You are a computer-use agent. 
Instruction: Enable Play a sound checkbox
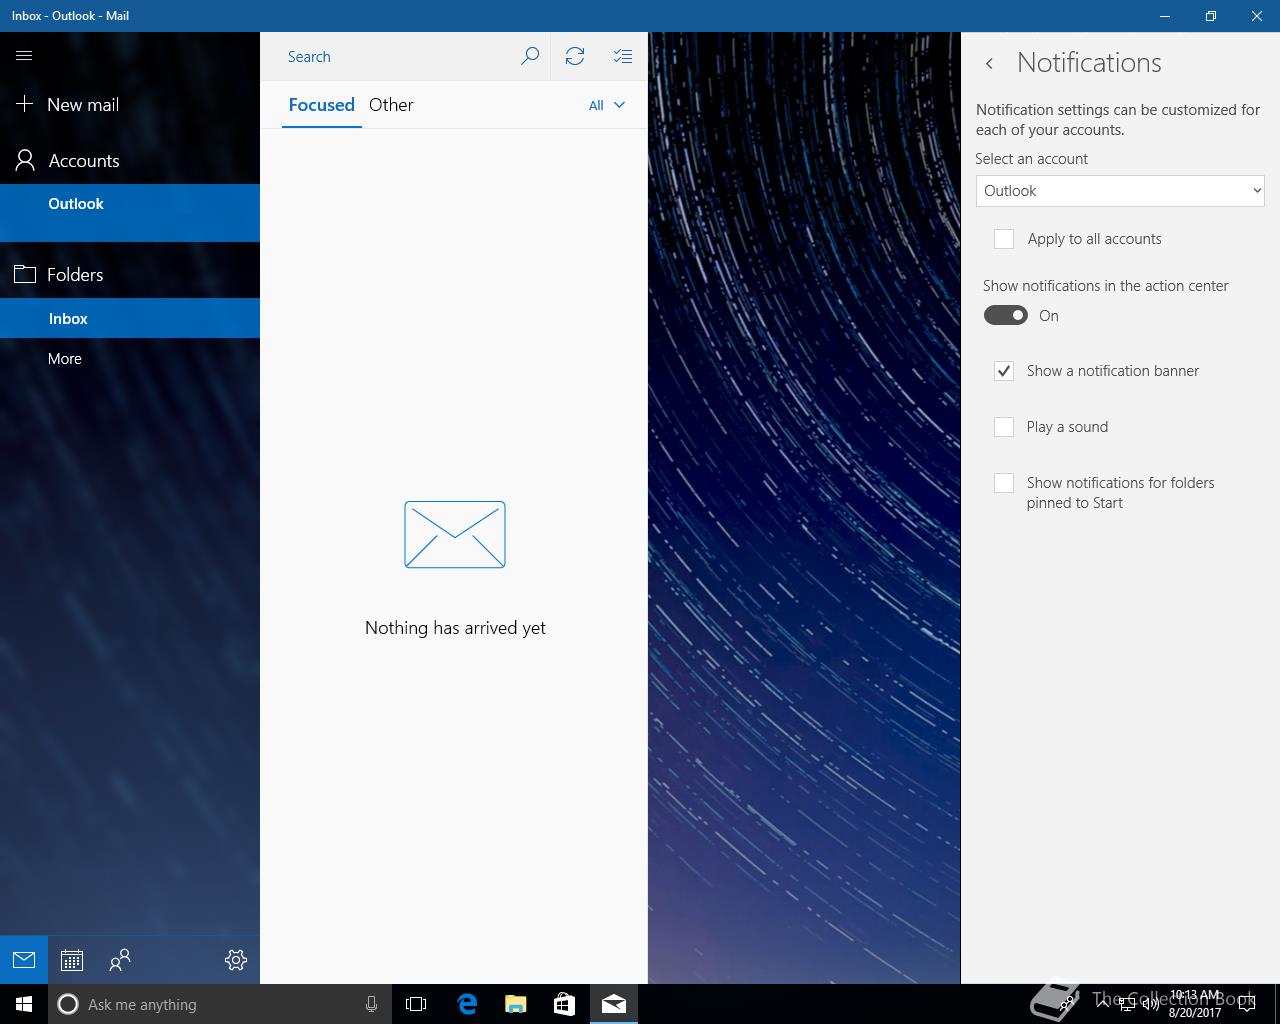coord(1004,427)
